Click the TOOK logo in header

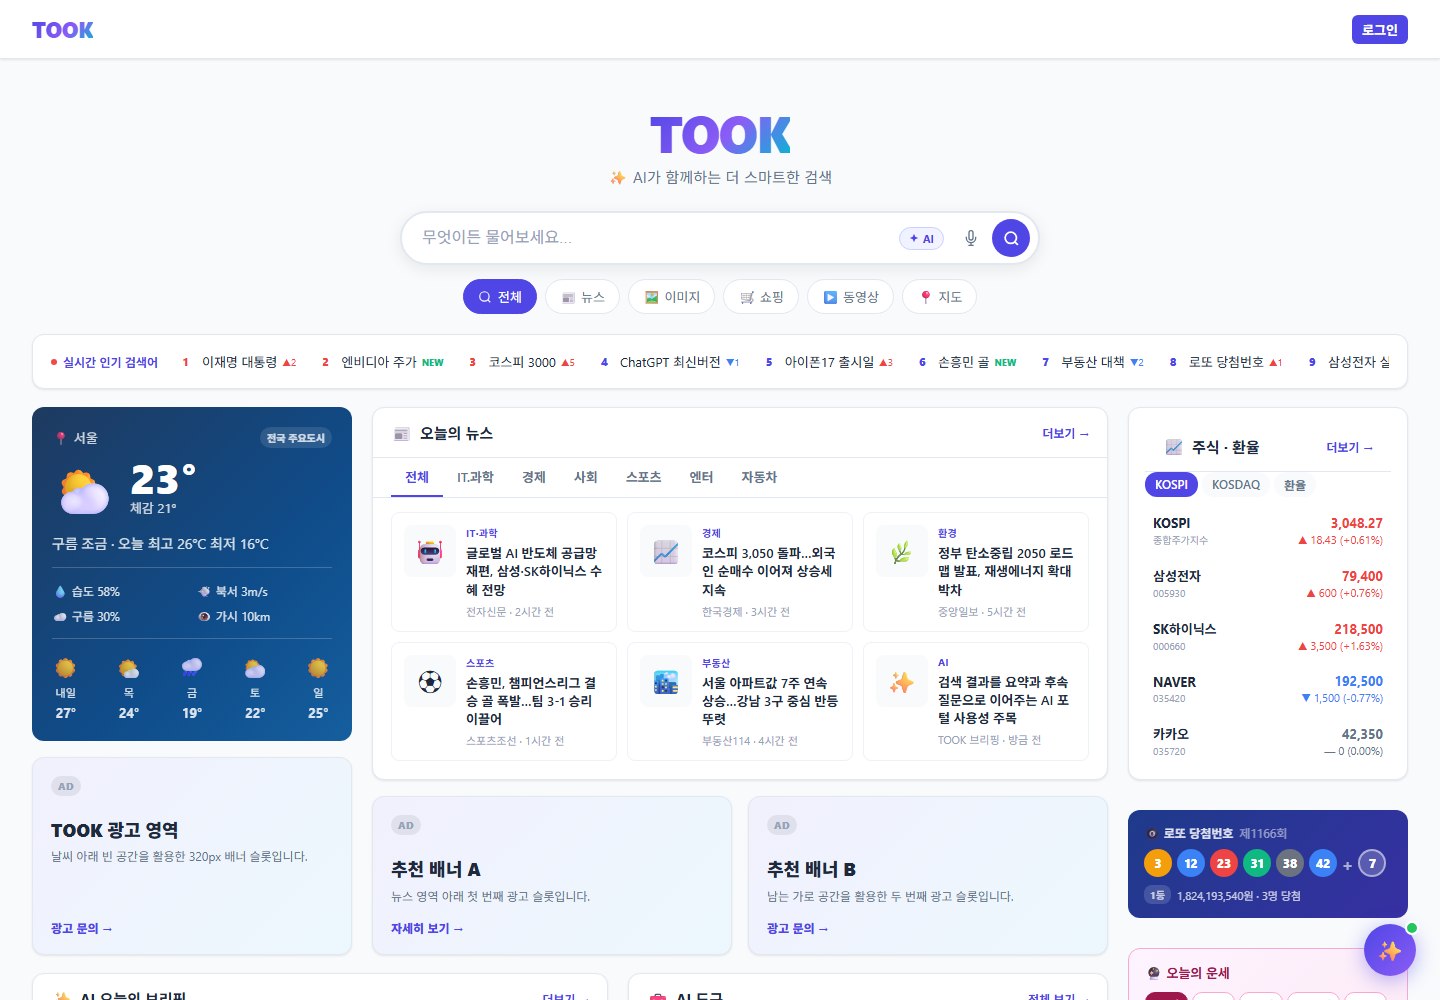coord(62,30)
